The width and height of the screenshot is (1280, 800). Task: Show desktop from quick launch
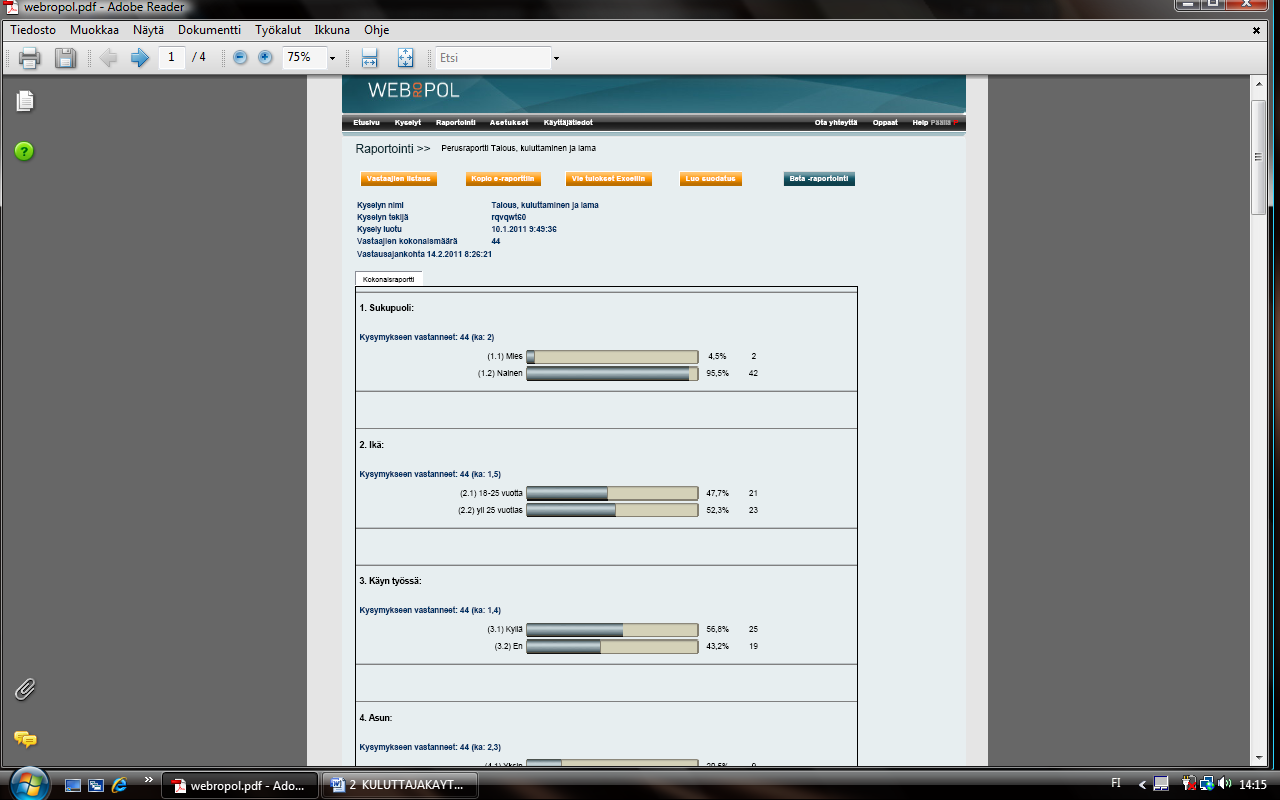pyautogui.click(x=72, y=785)
